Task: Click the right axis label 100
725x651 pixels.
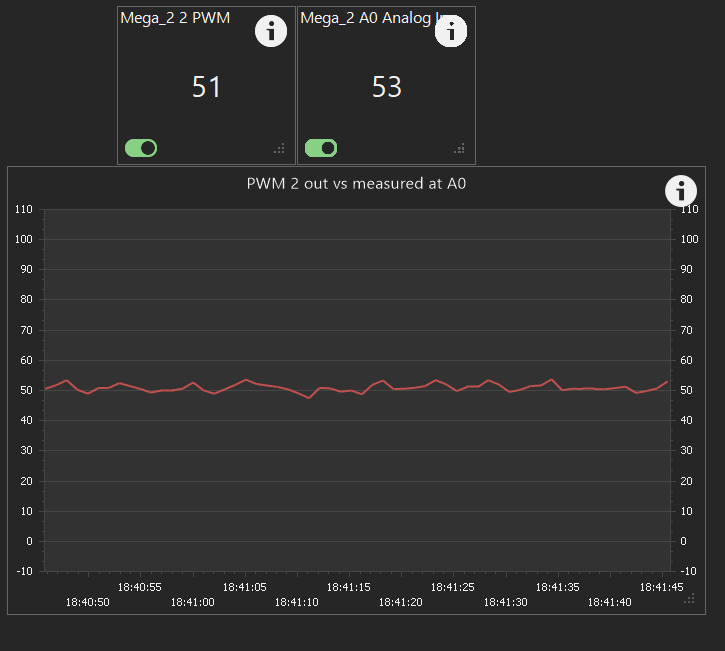Action: pyautogui.click(x=689, y=240)
